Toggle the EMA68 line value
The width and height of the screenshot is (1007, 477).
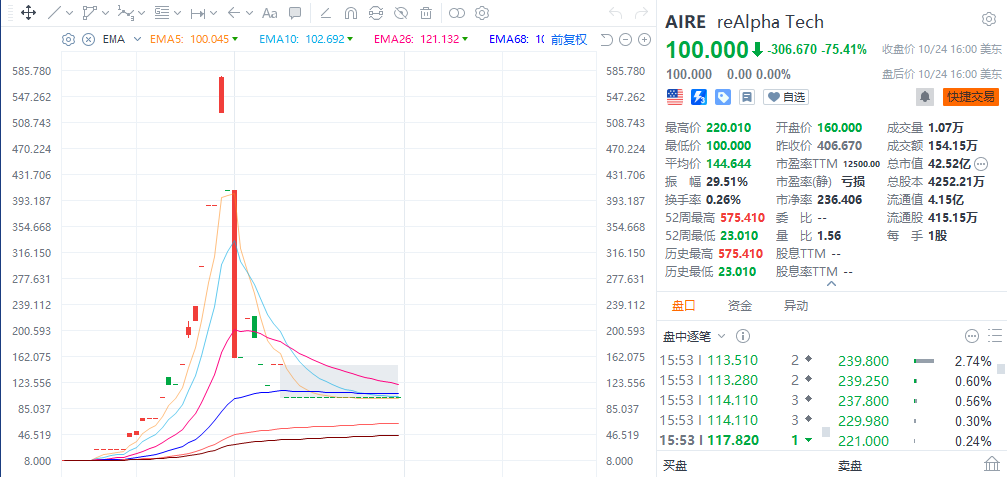(x=516, y=39)
